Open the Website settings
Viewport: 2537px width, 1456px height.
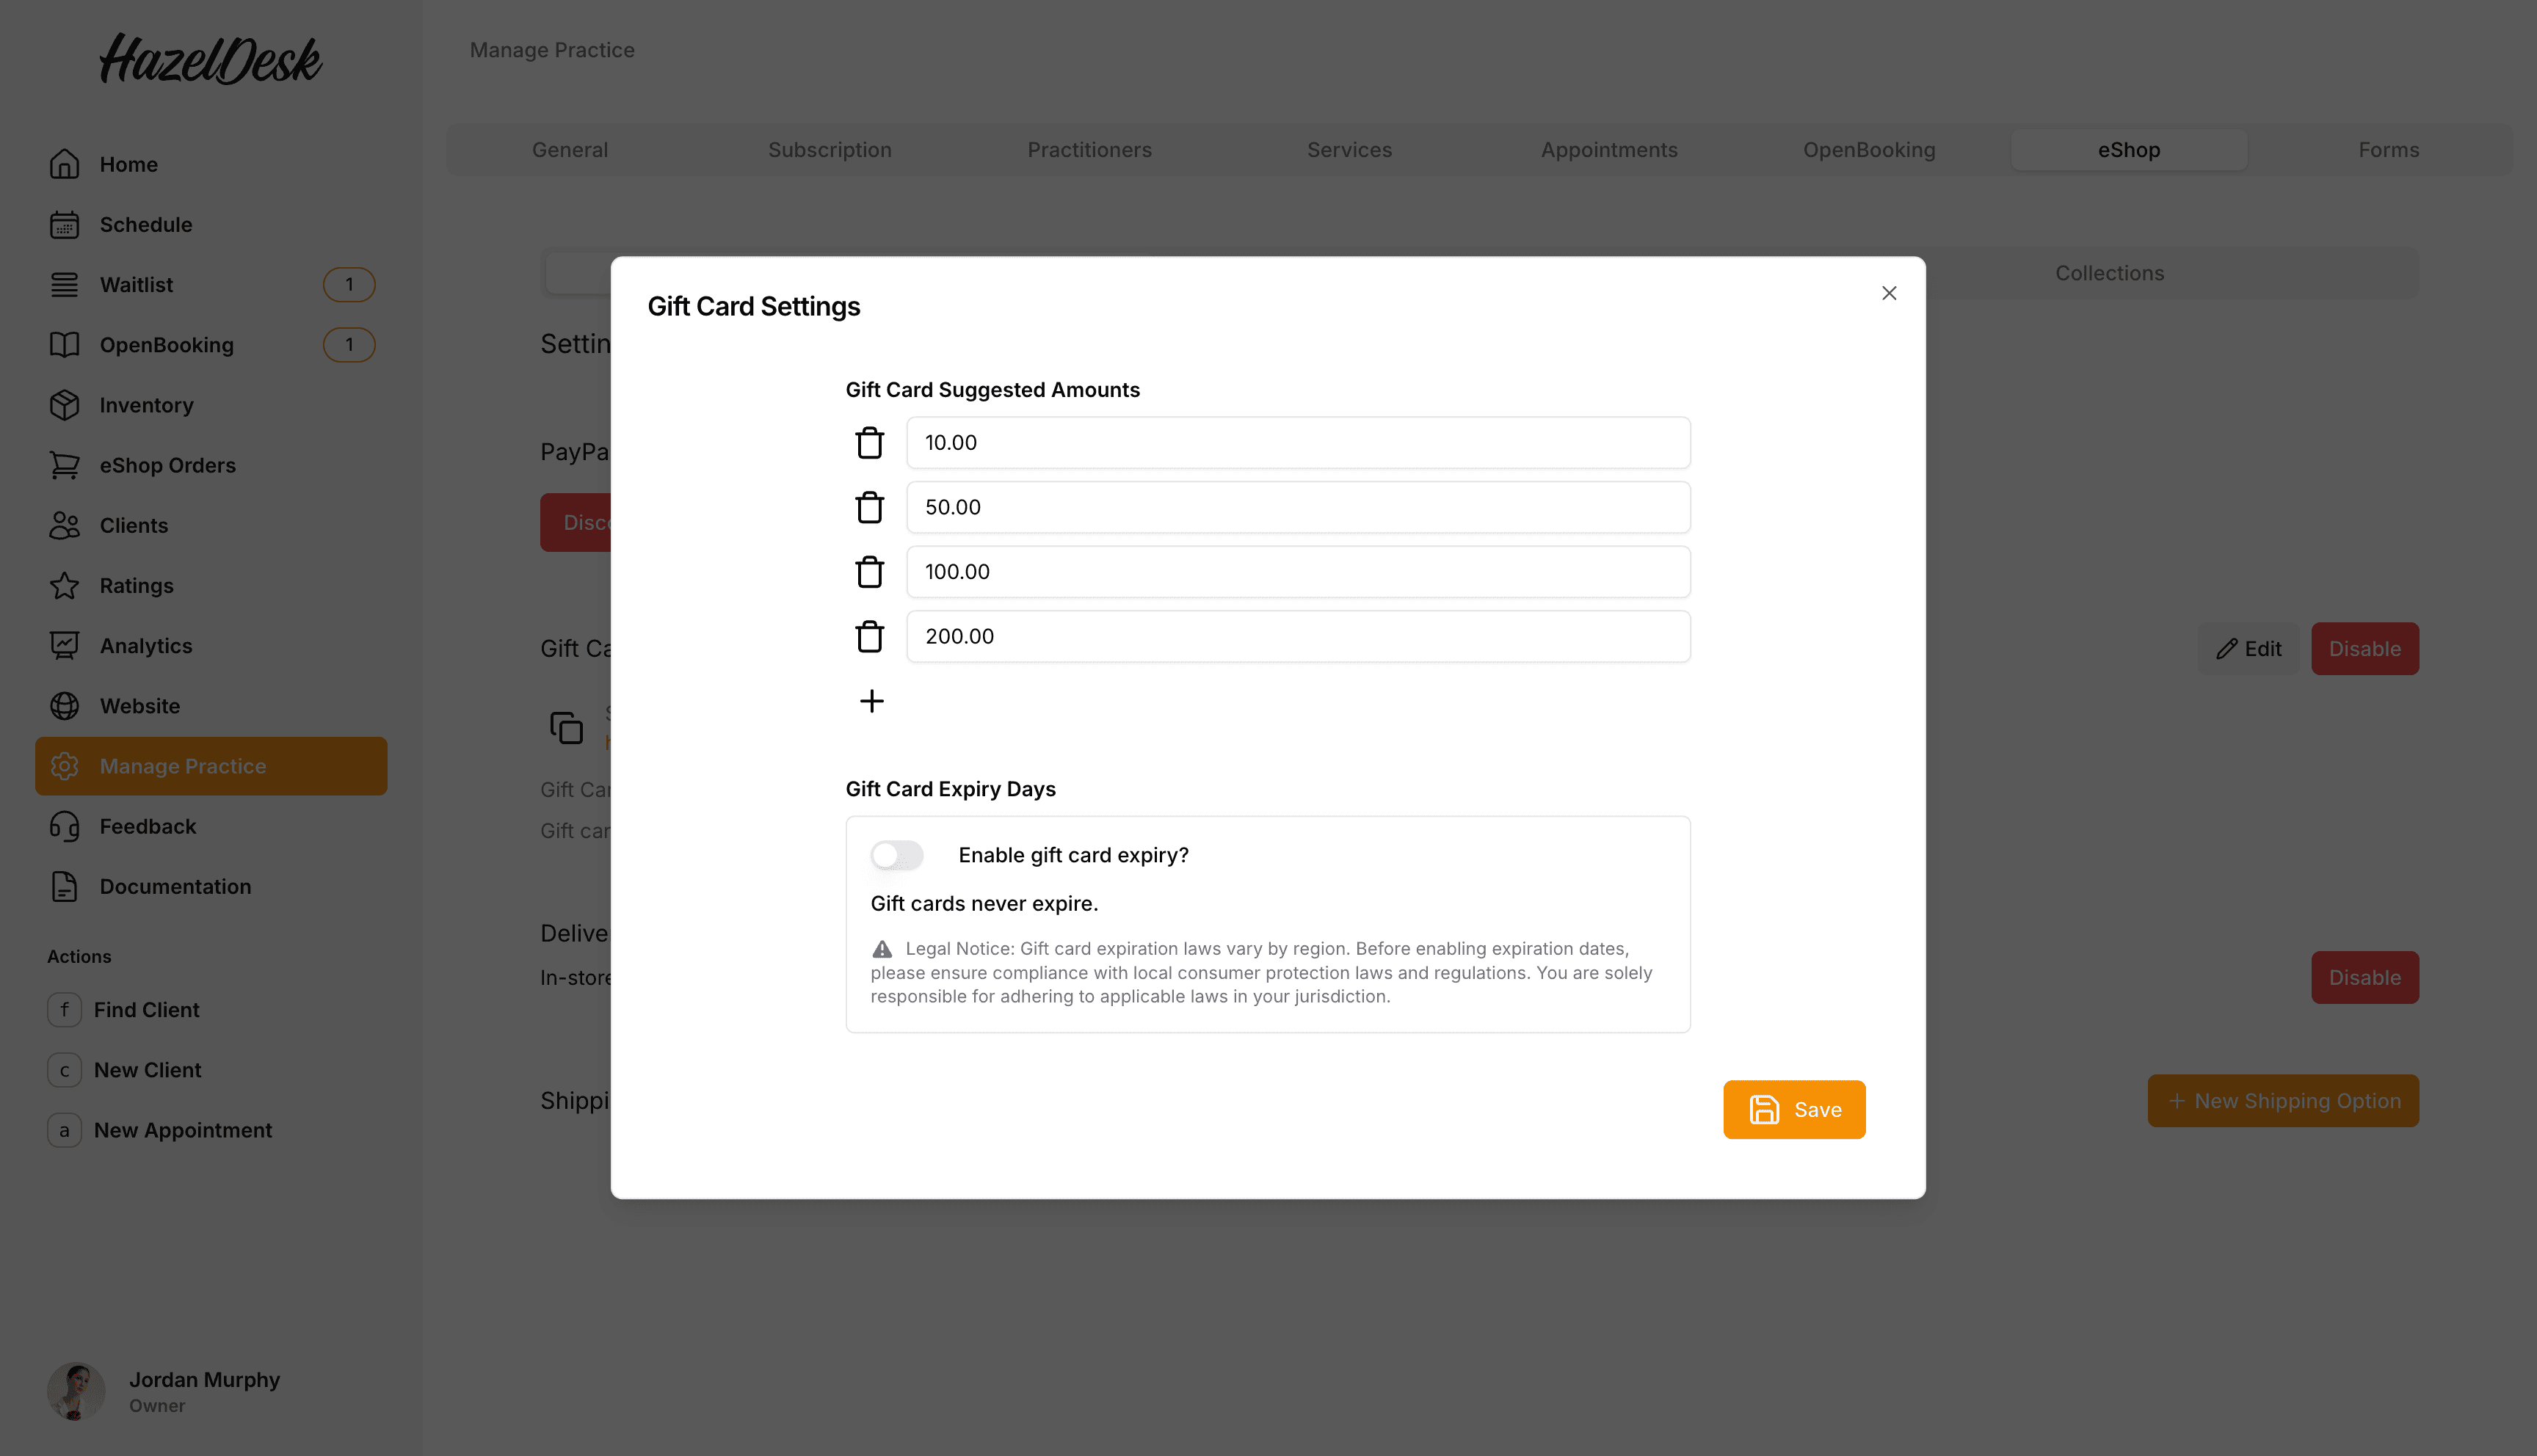click(140, 705)
